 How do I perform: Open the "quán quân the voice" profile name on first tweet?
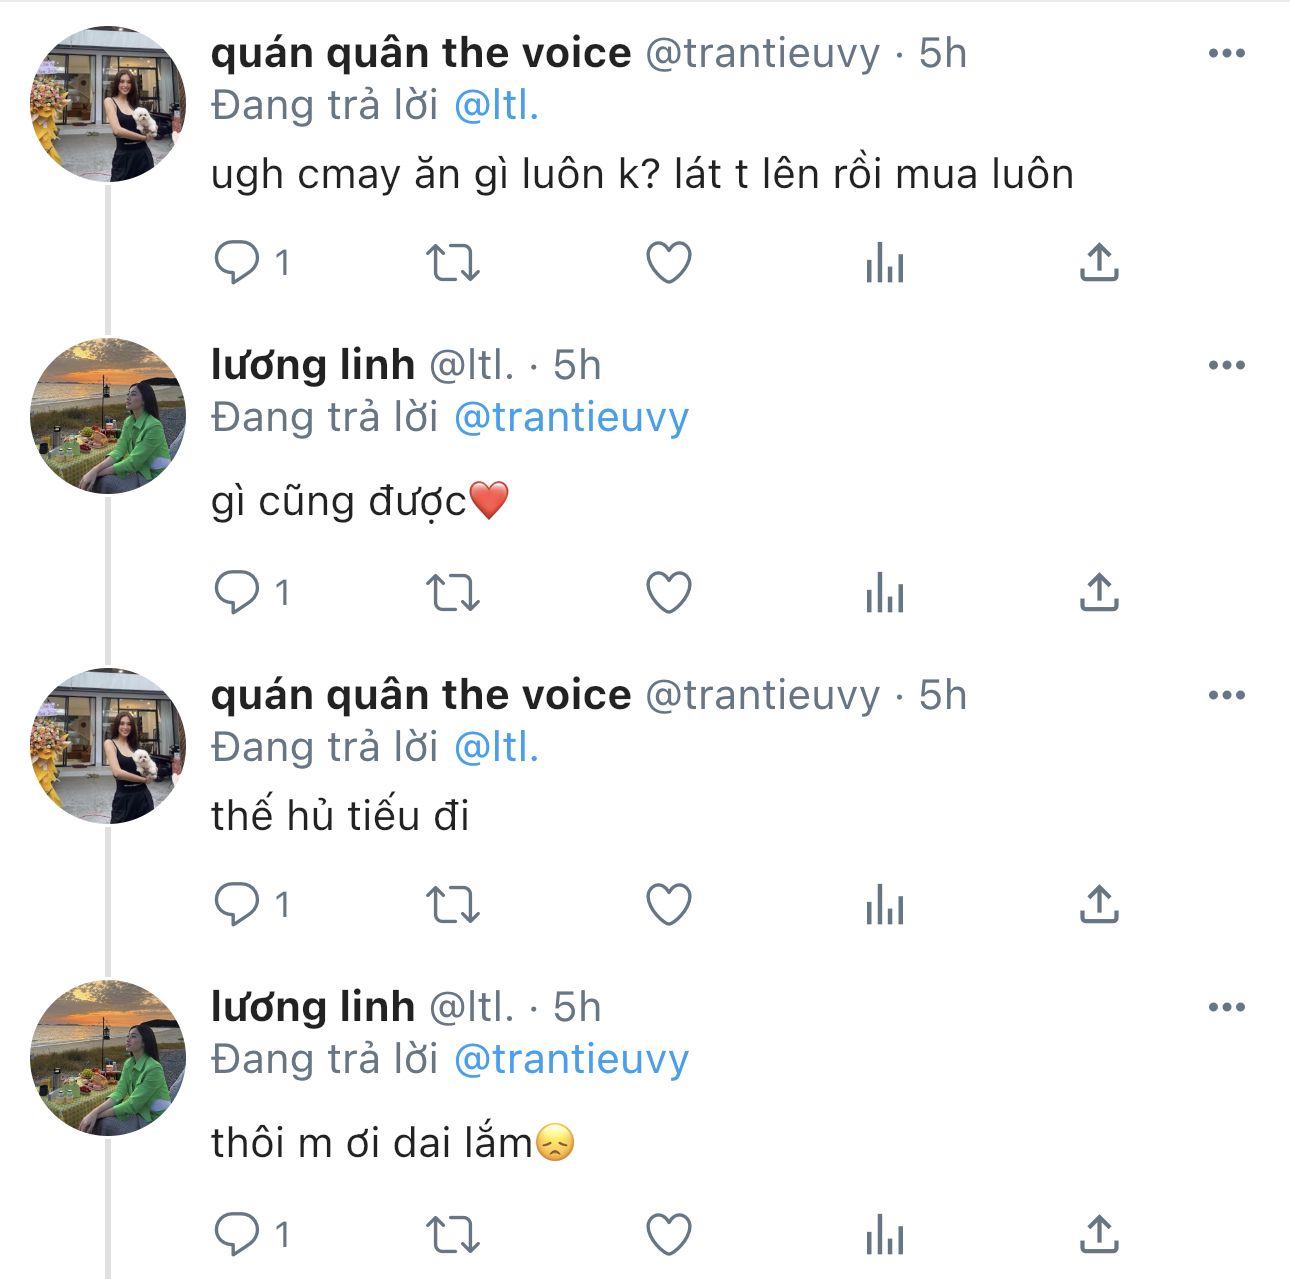(421, 53)
